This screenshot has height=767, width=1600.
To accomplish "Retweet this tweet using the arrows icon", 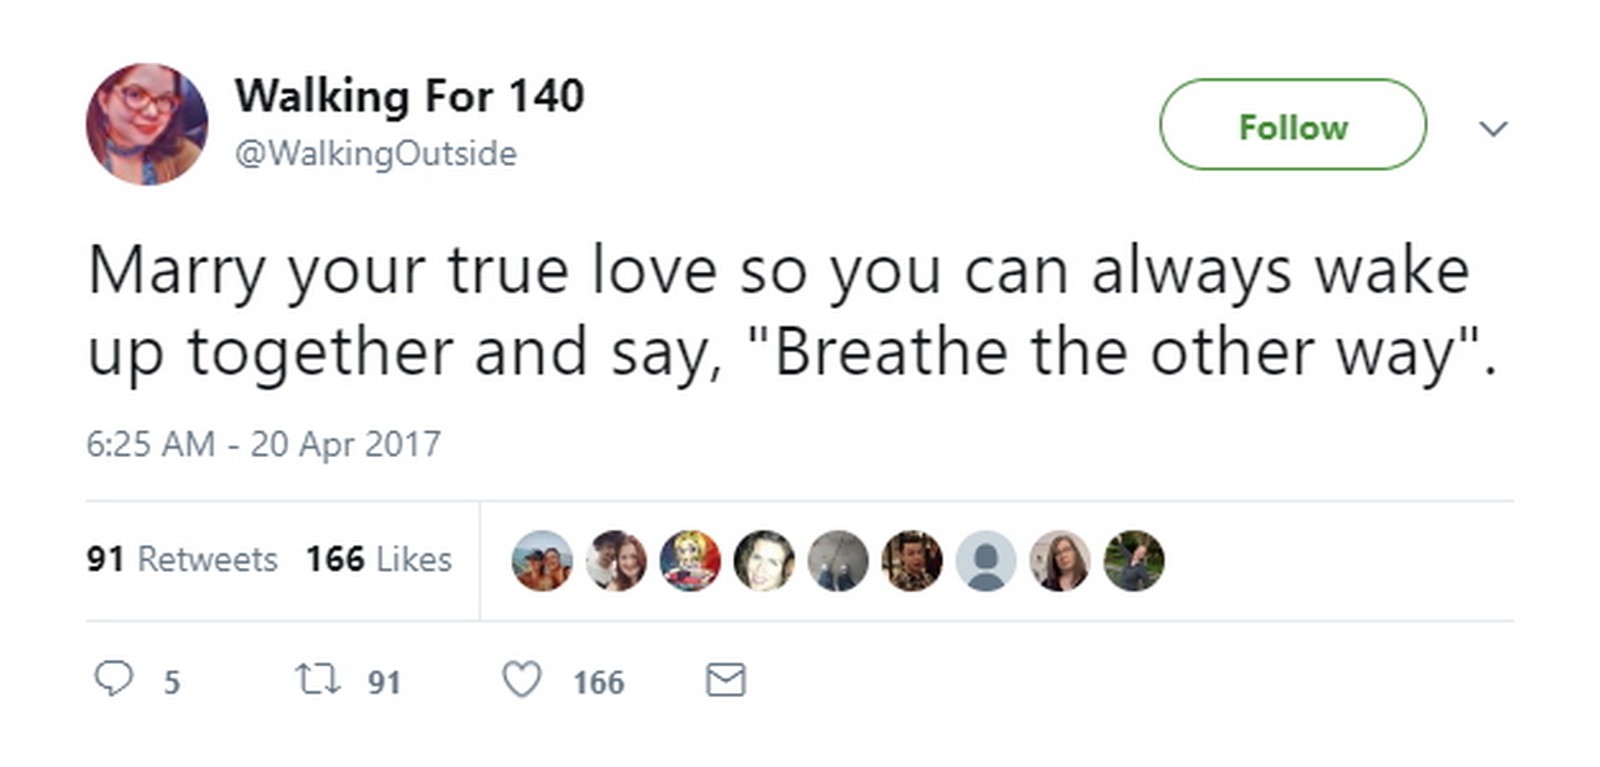I will point(319,680).
